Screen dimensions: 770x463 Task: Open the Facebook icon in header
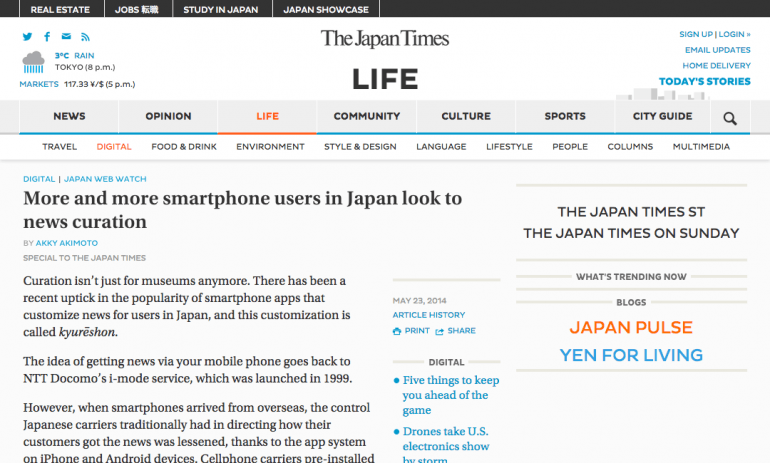pos(47,36)
